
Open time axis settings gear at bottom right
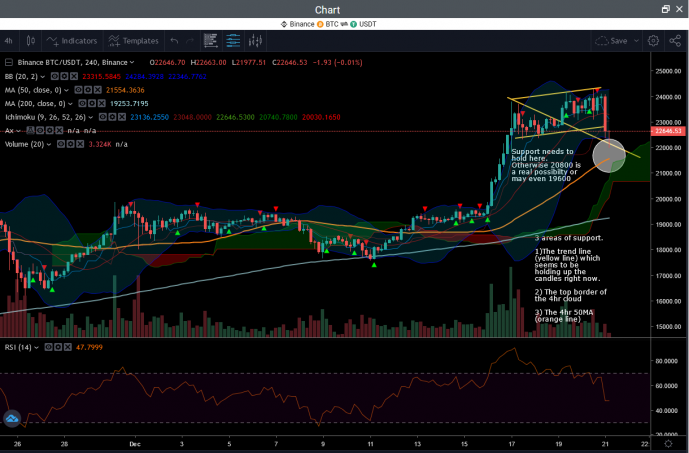[x=668, y=444]
